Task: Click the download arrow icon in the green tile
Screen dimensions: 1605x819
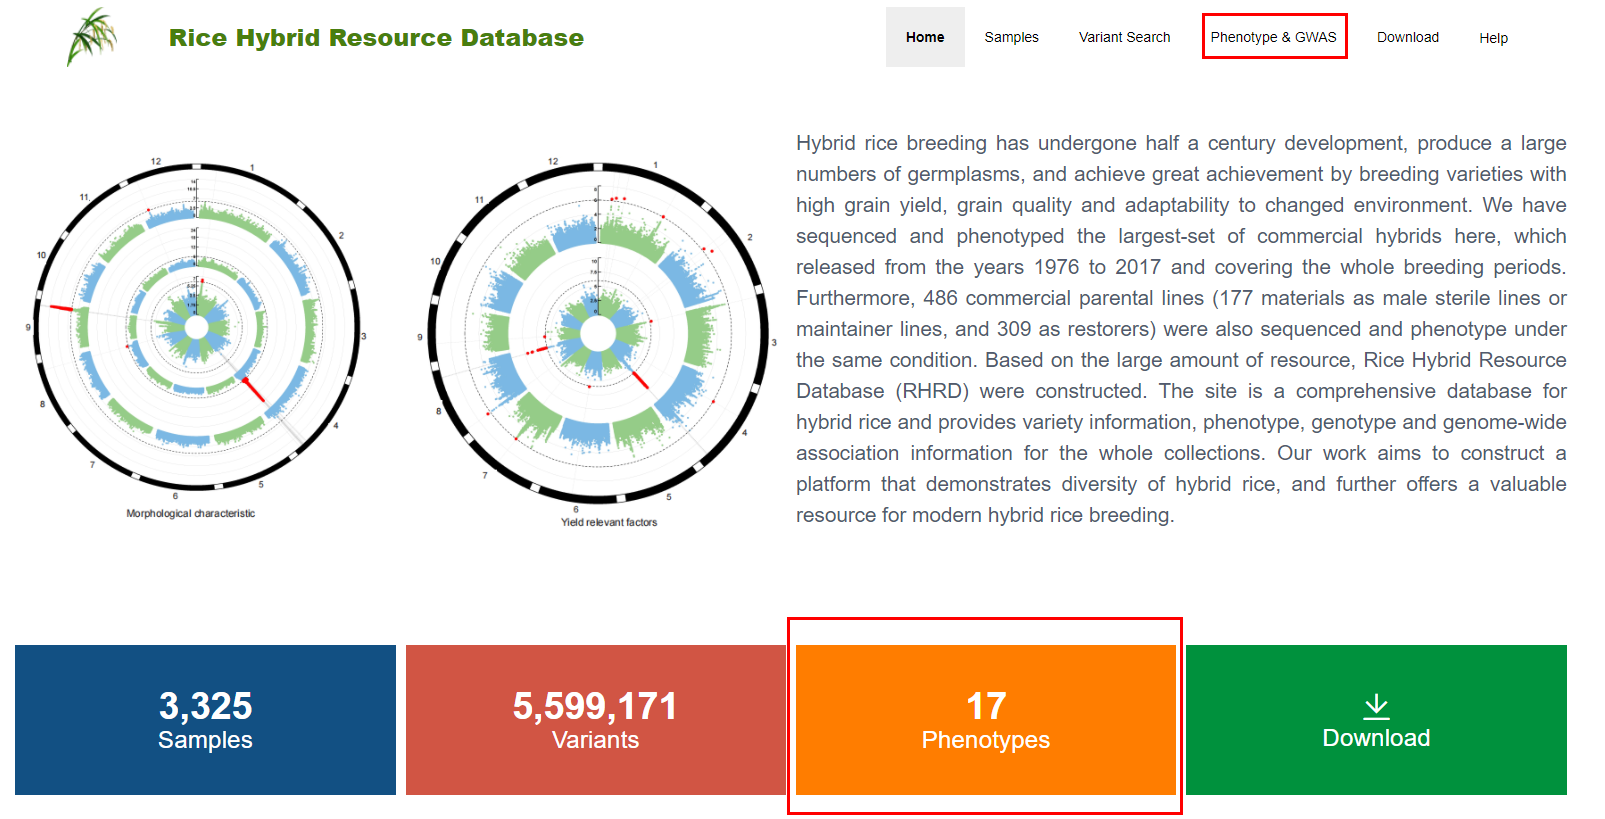Action: click(1376, 707)
